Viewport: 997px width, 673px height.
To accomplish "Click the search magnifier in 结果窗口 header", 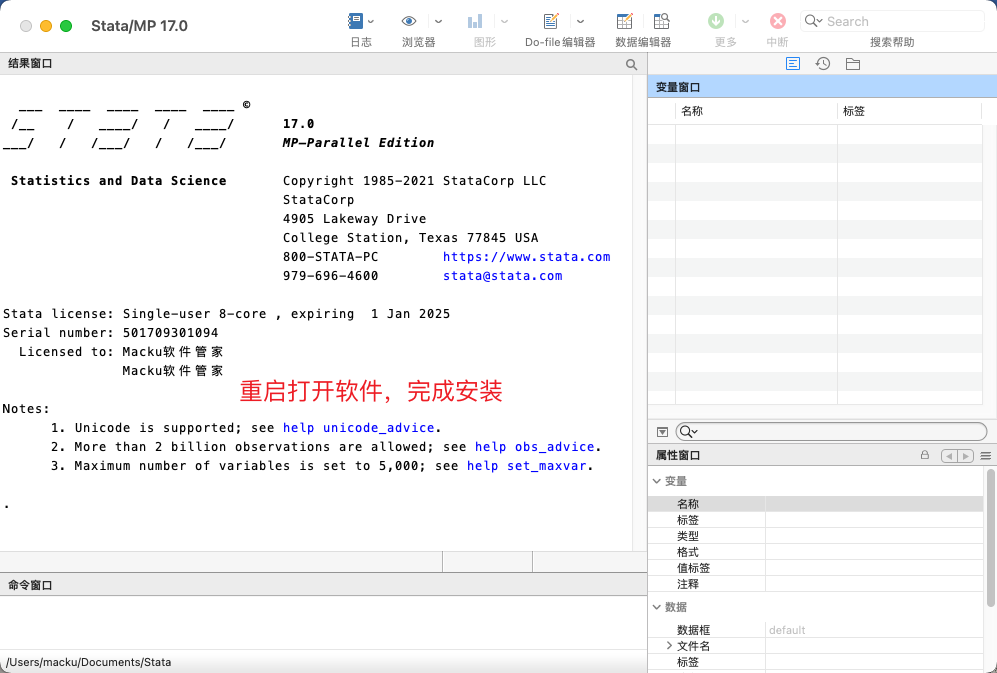I will (x=631, y=64).
